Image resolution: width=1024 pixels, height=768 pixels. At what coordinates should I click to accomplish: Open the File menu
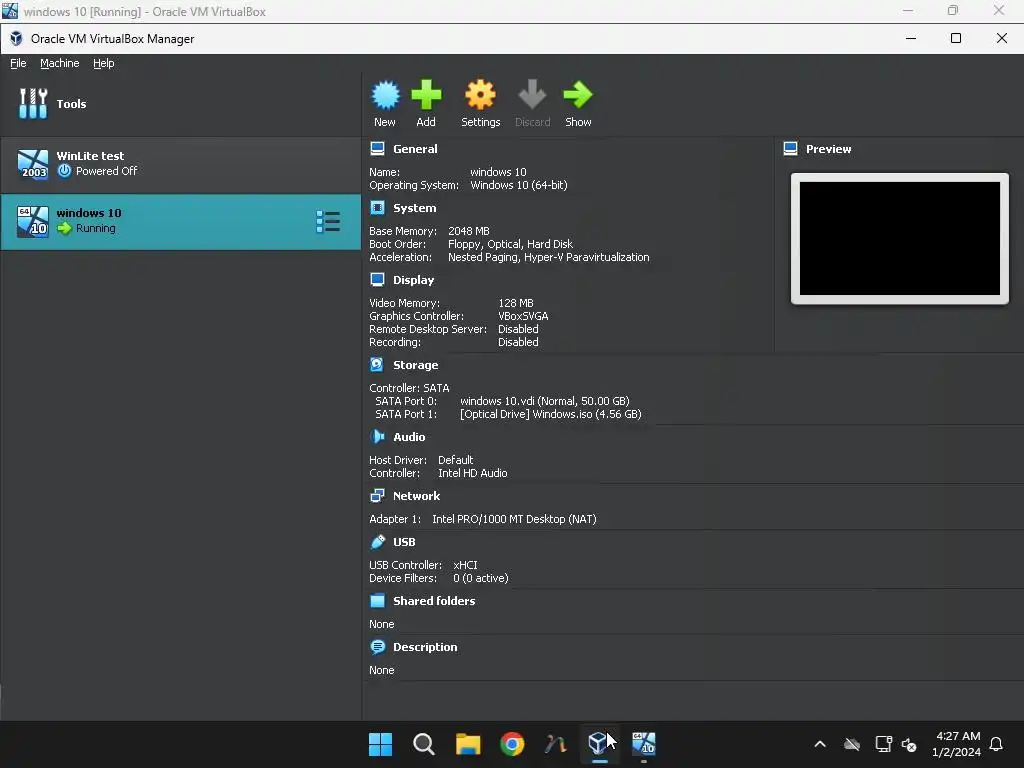pos(18,63)
